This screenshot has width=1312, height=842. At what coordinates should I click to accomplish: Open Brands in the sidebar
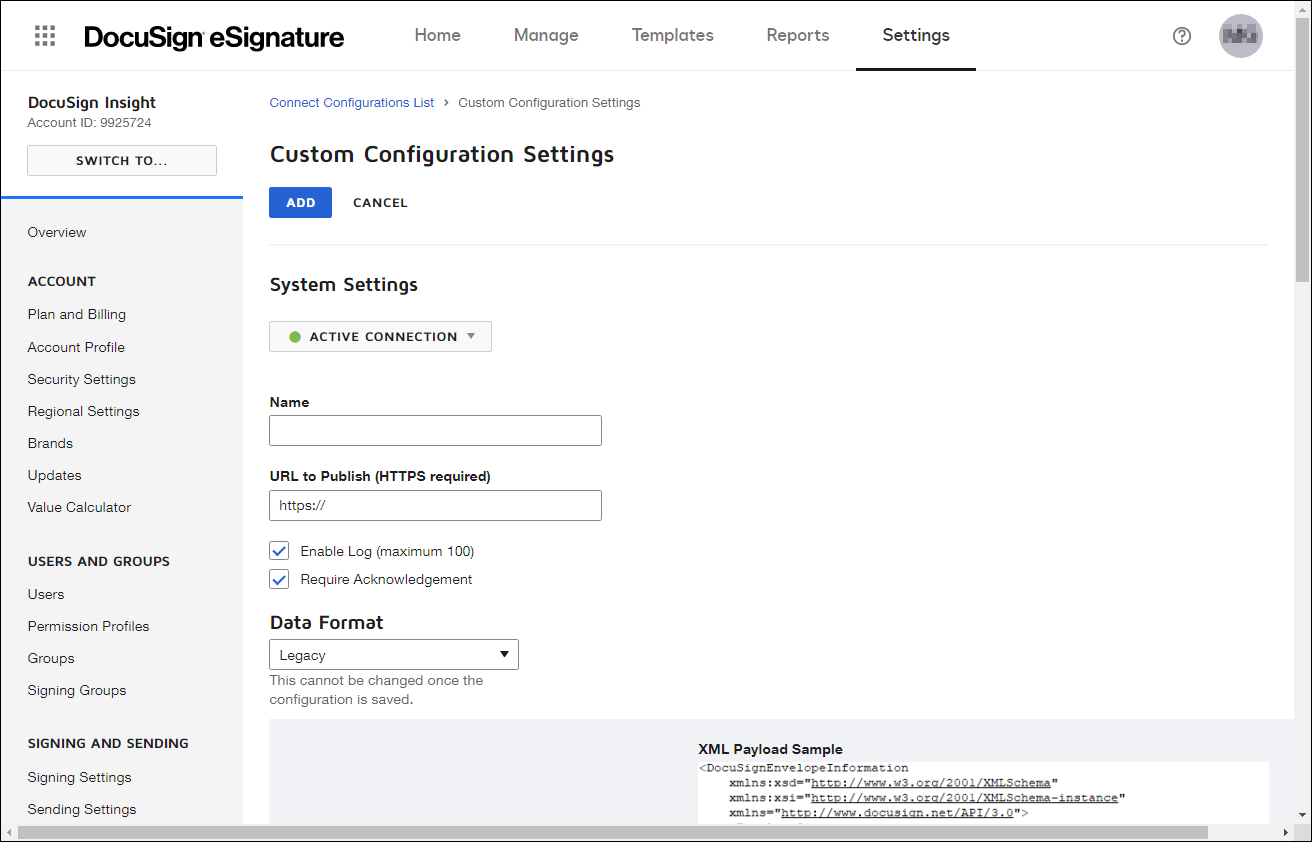point(50,443)
